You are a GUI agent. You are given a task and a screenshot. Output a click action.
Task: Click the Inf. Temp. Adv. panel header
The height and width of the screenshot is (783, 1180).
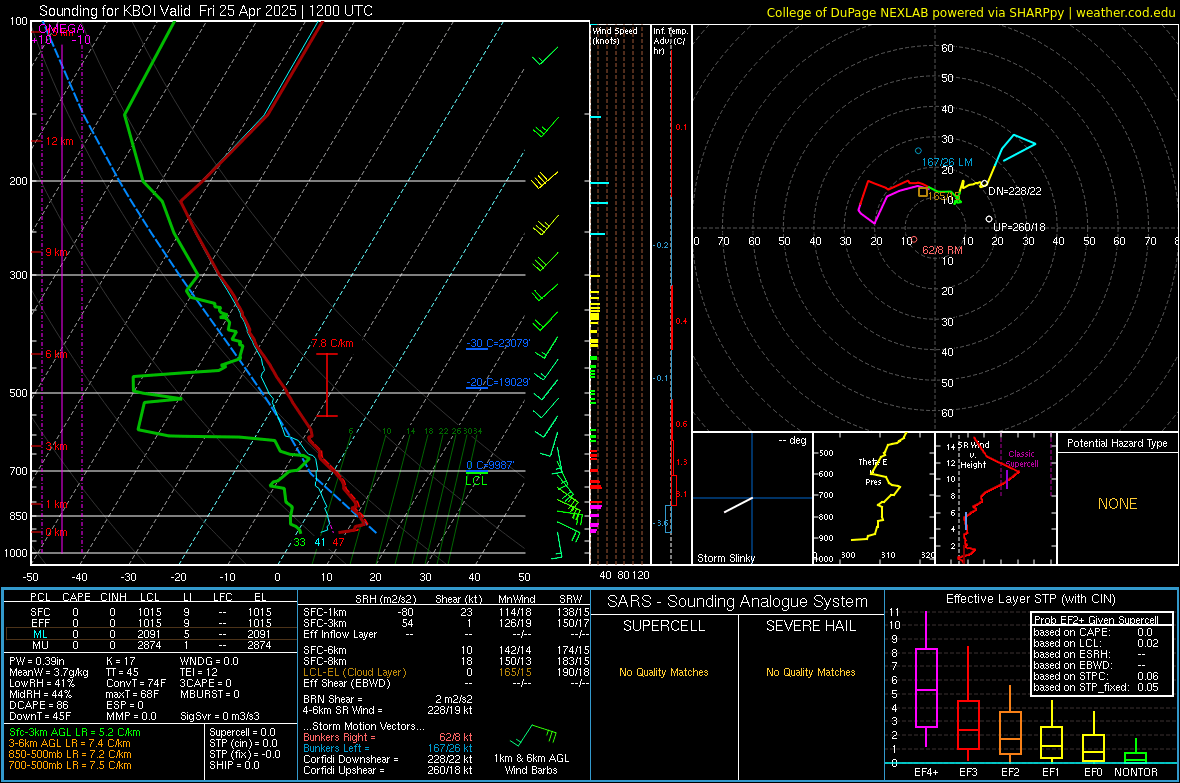point(670,41)
